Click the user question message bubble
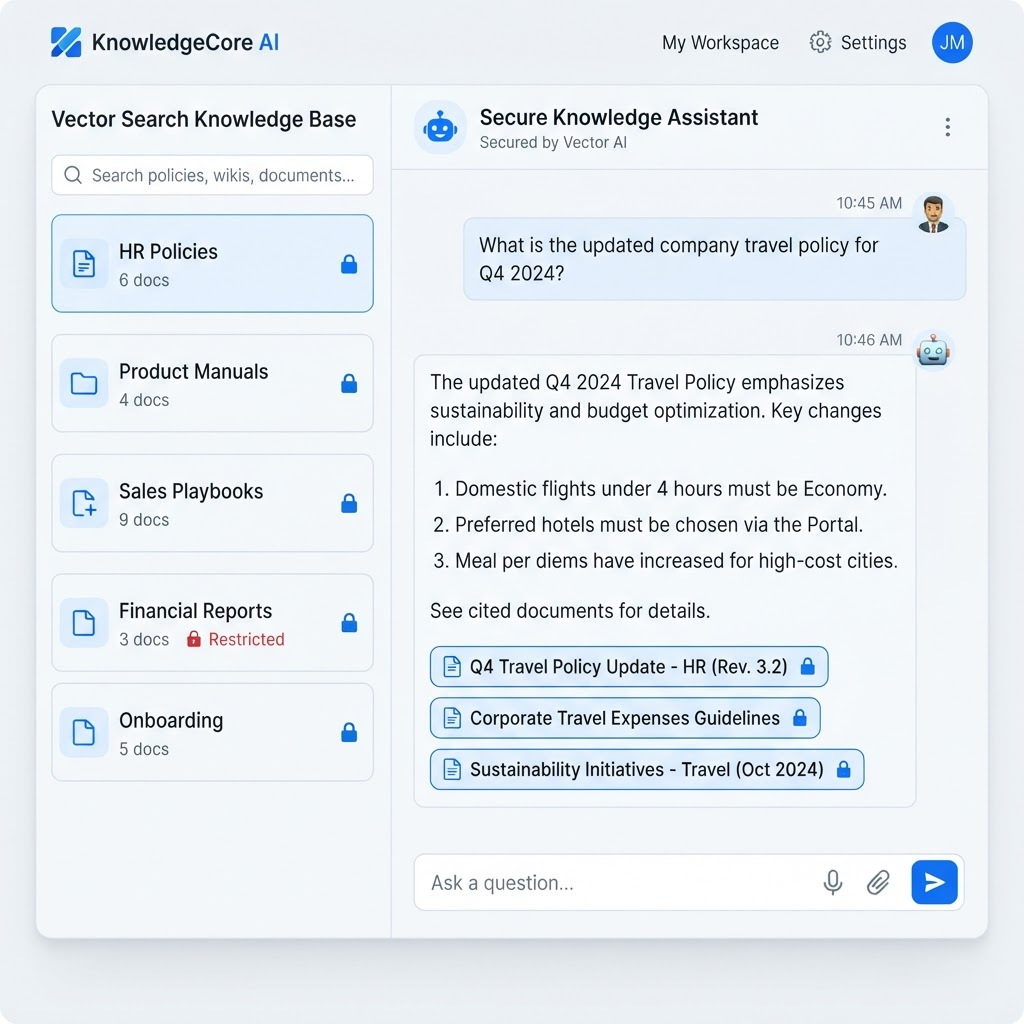 point(714,259)
